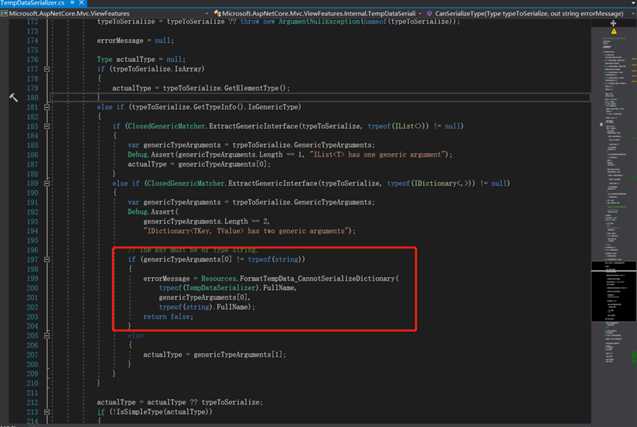The height and width of the screenshot is (427, 637).
Task: Click the Debug.Assert IList<T> has one generic argument line
Action: (x=290, y=155)
